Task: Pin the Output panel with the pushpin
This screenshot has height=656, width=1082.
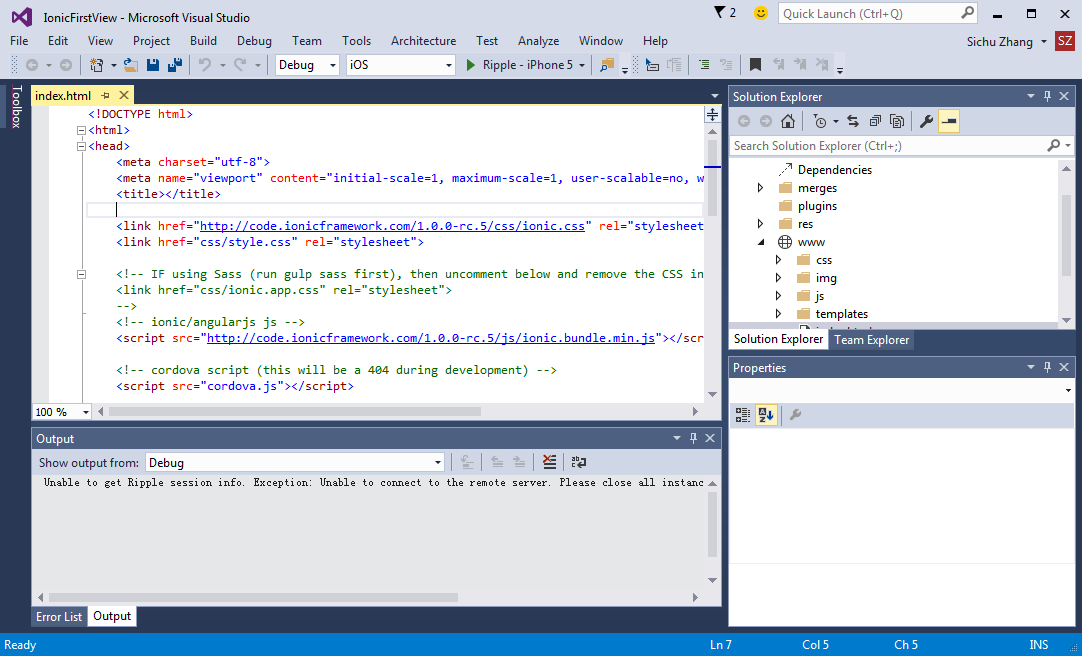Action: [x=694, y=438]
